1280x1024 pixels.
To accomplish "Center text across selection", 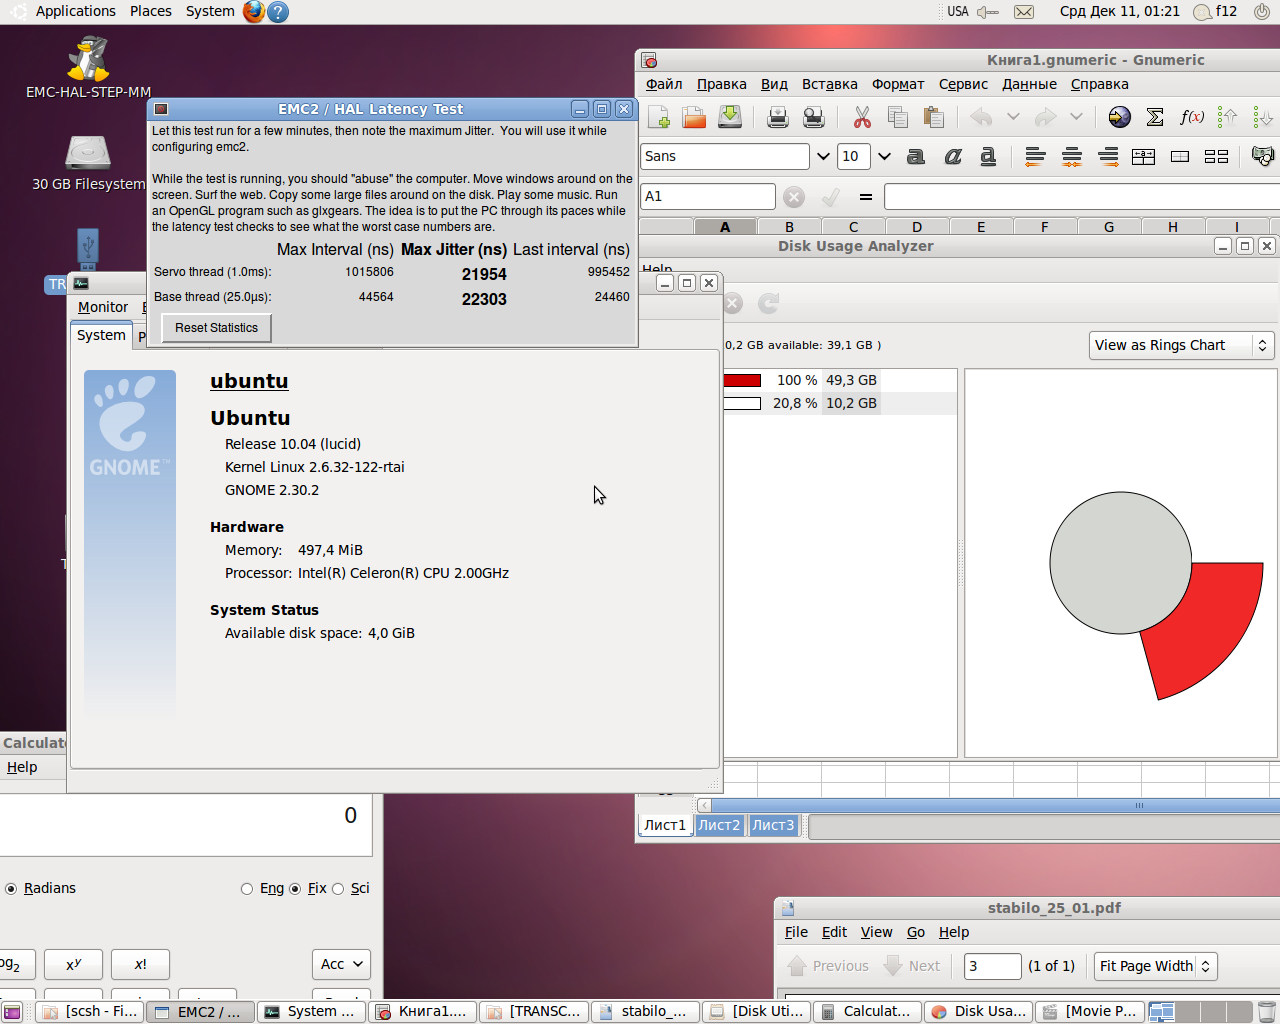I will 1143,156.
